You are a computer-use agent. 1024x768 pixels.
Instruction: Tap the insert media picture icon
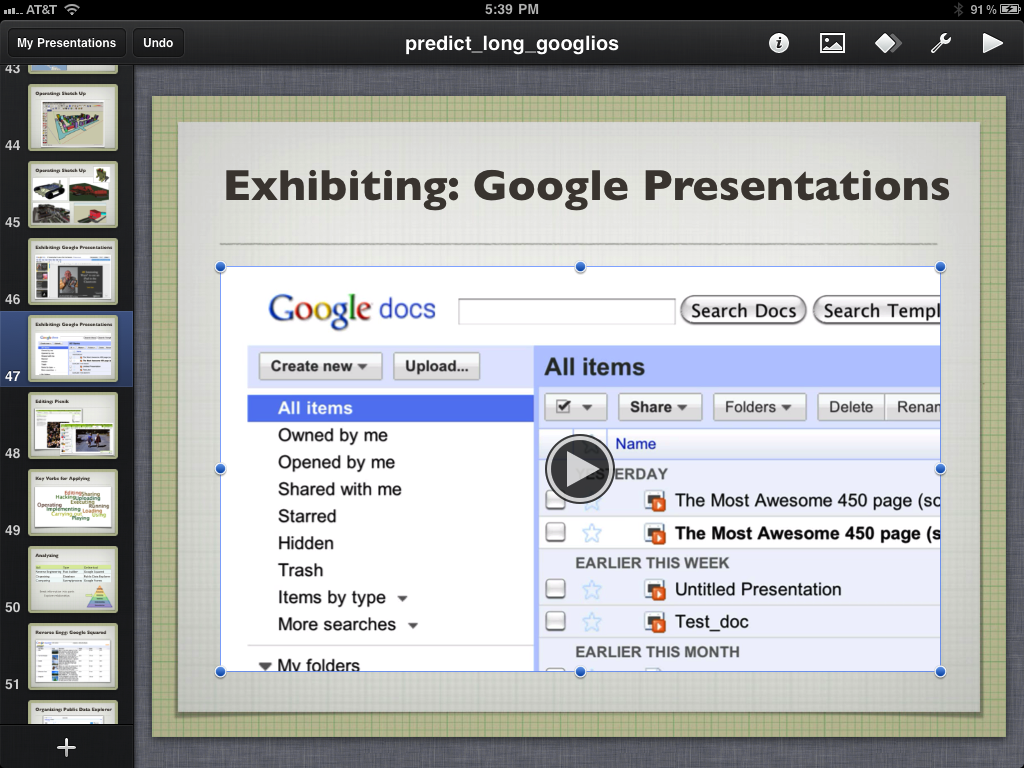[832, 43]
